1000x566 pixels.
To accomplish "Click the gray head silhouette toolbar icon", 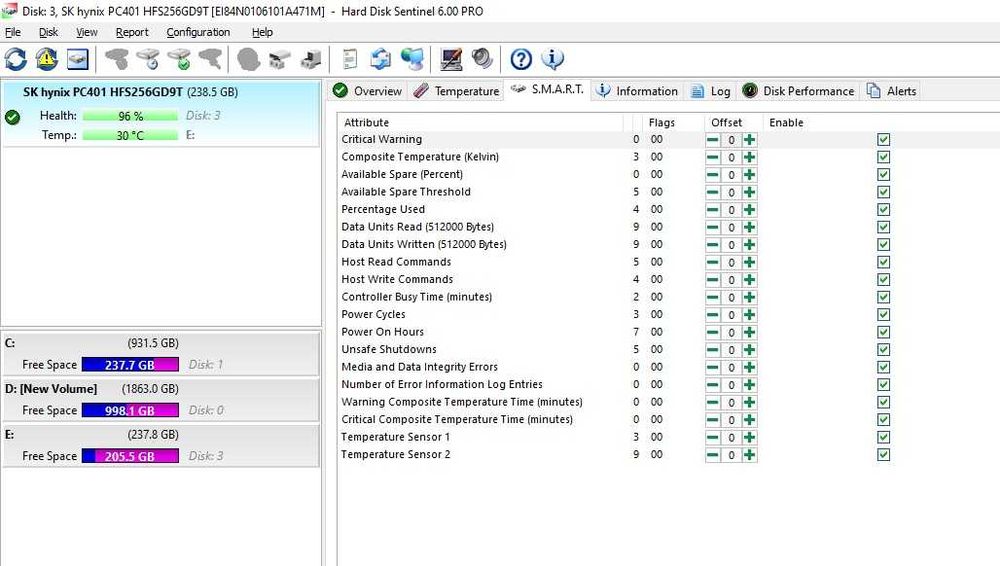I will click(x=248, y=59).
